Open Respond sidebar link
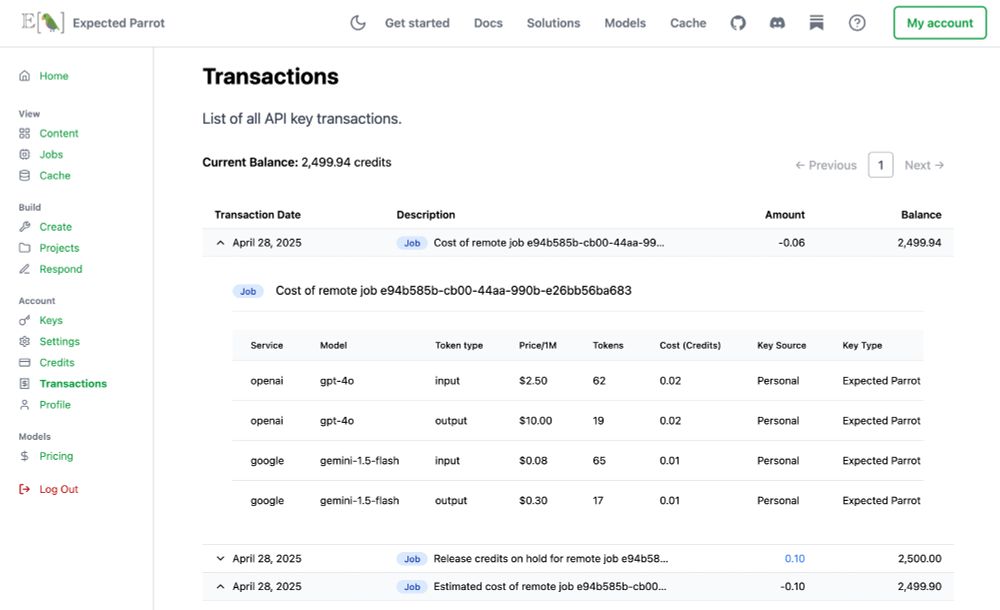The height and width of the screenshot is (610, 1000). pos(61,269)
